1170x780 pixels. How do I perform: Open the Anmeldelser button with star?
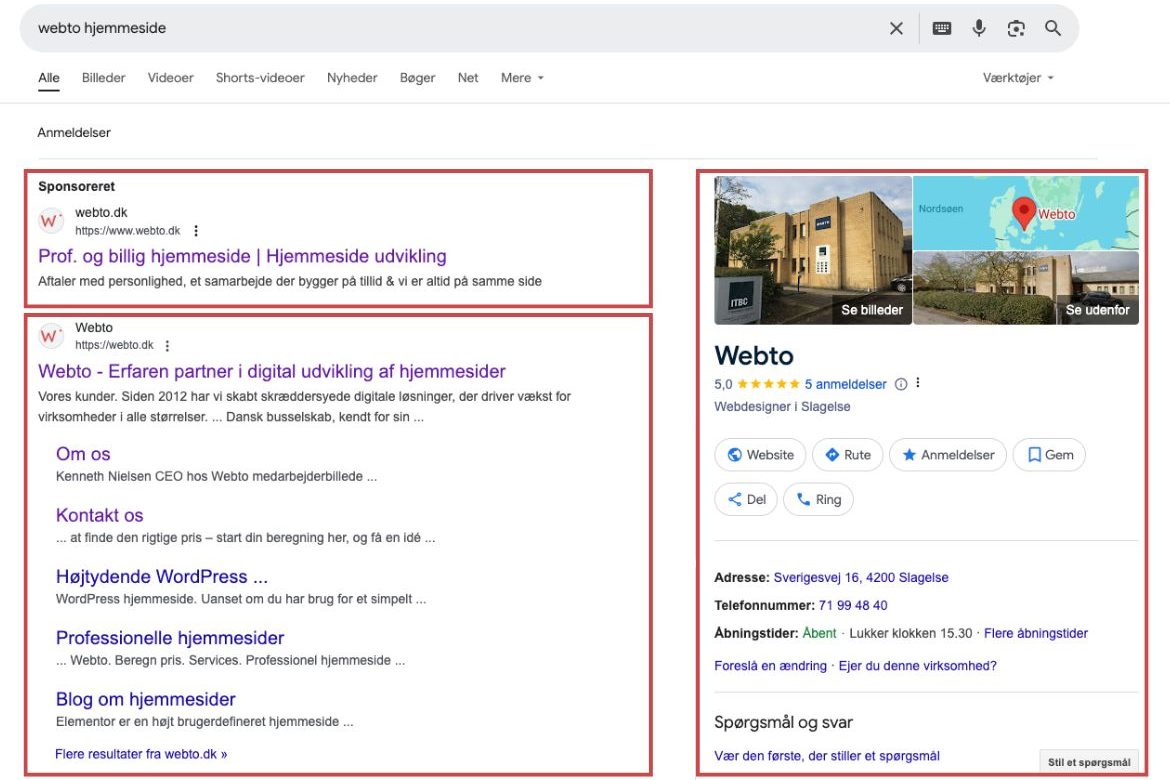pyautogui.click(x=948, y=455)
